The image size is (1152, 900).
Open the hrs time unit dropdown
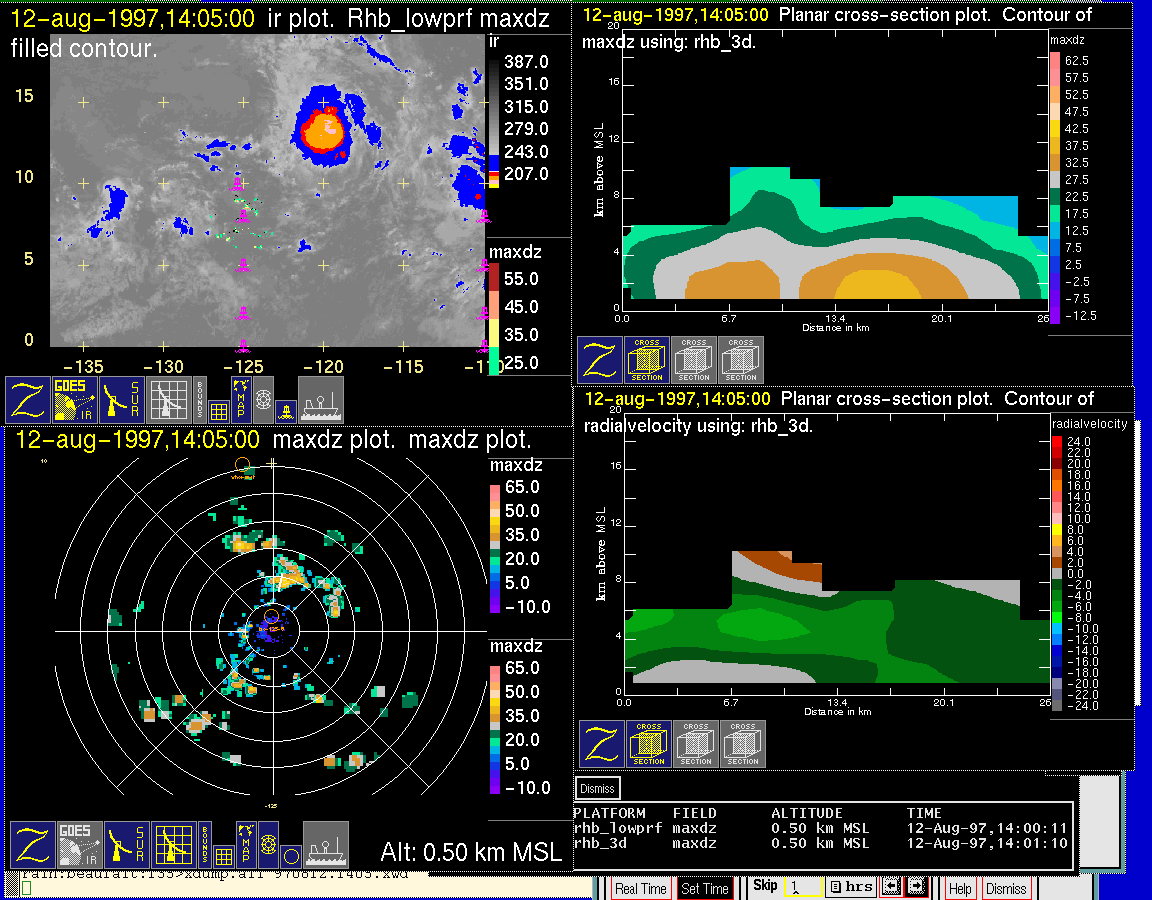(852, 887)
